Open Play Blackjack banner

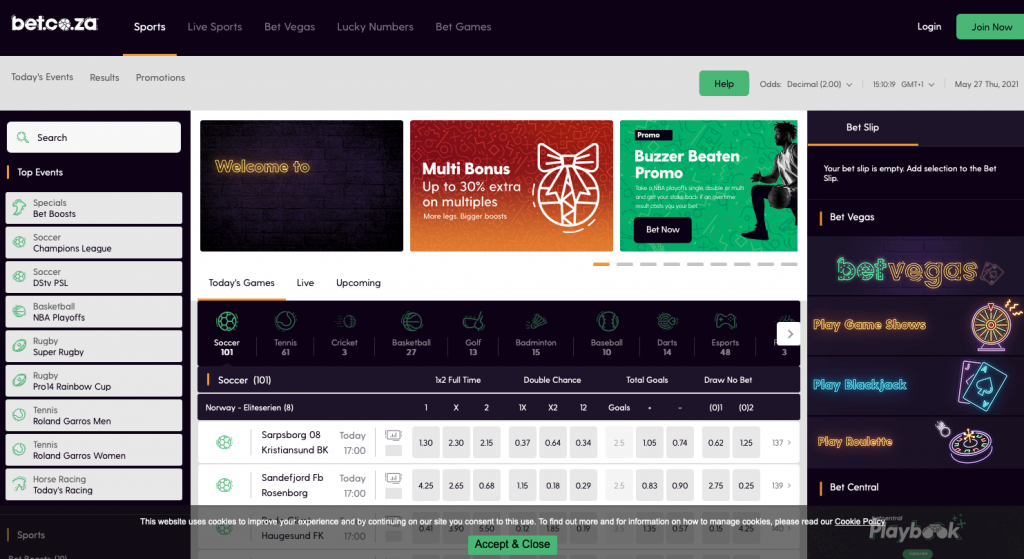click(x=916, y=385)
